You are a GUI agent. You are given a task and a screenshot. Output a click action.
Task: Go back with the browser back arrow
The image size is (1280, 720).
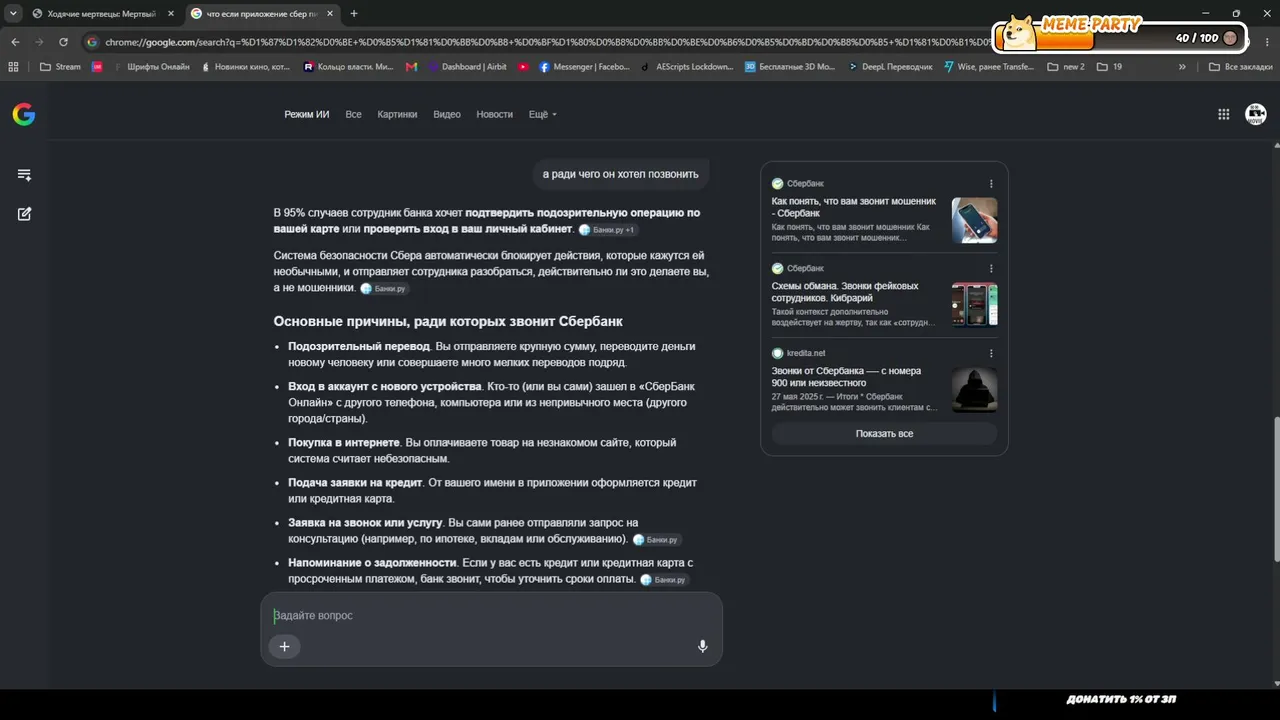point(15,42)
